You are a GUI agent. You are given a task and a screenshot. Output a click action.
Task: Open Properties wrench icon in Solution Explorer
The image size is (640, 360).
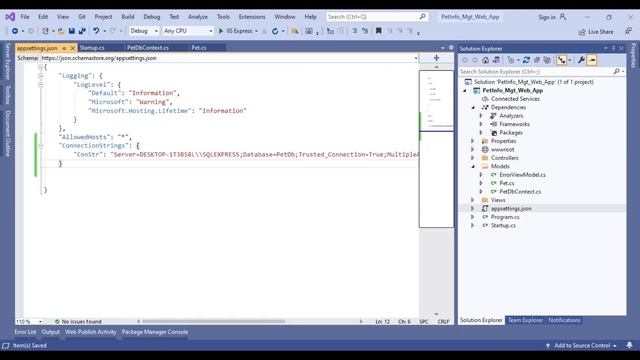coord(581,60)
